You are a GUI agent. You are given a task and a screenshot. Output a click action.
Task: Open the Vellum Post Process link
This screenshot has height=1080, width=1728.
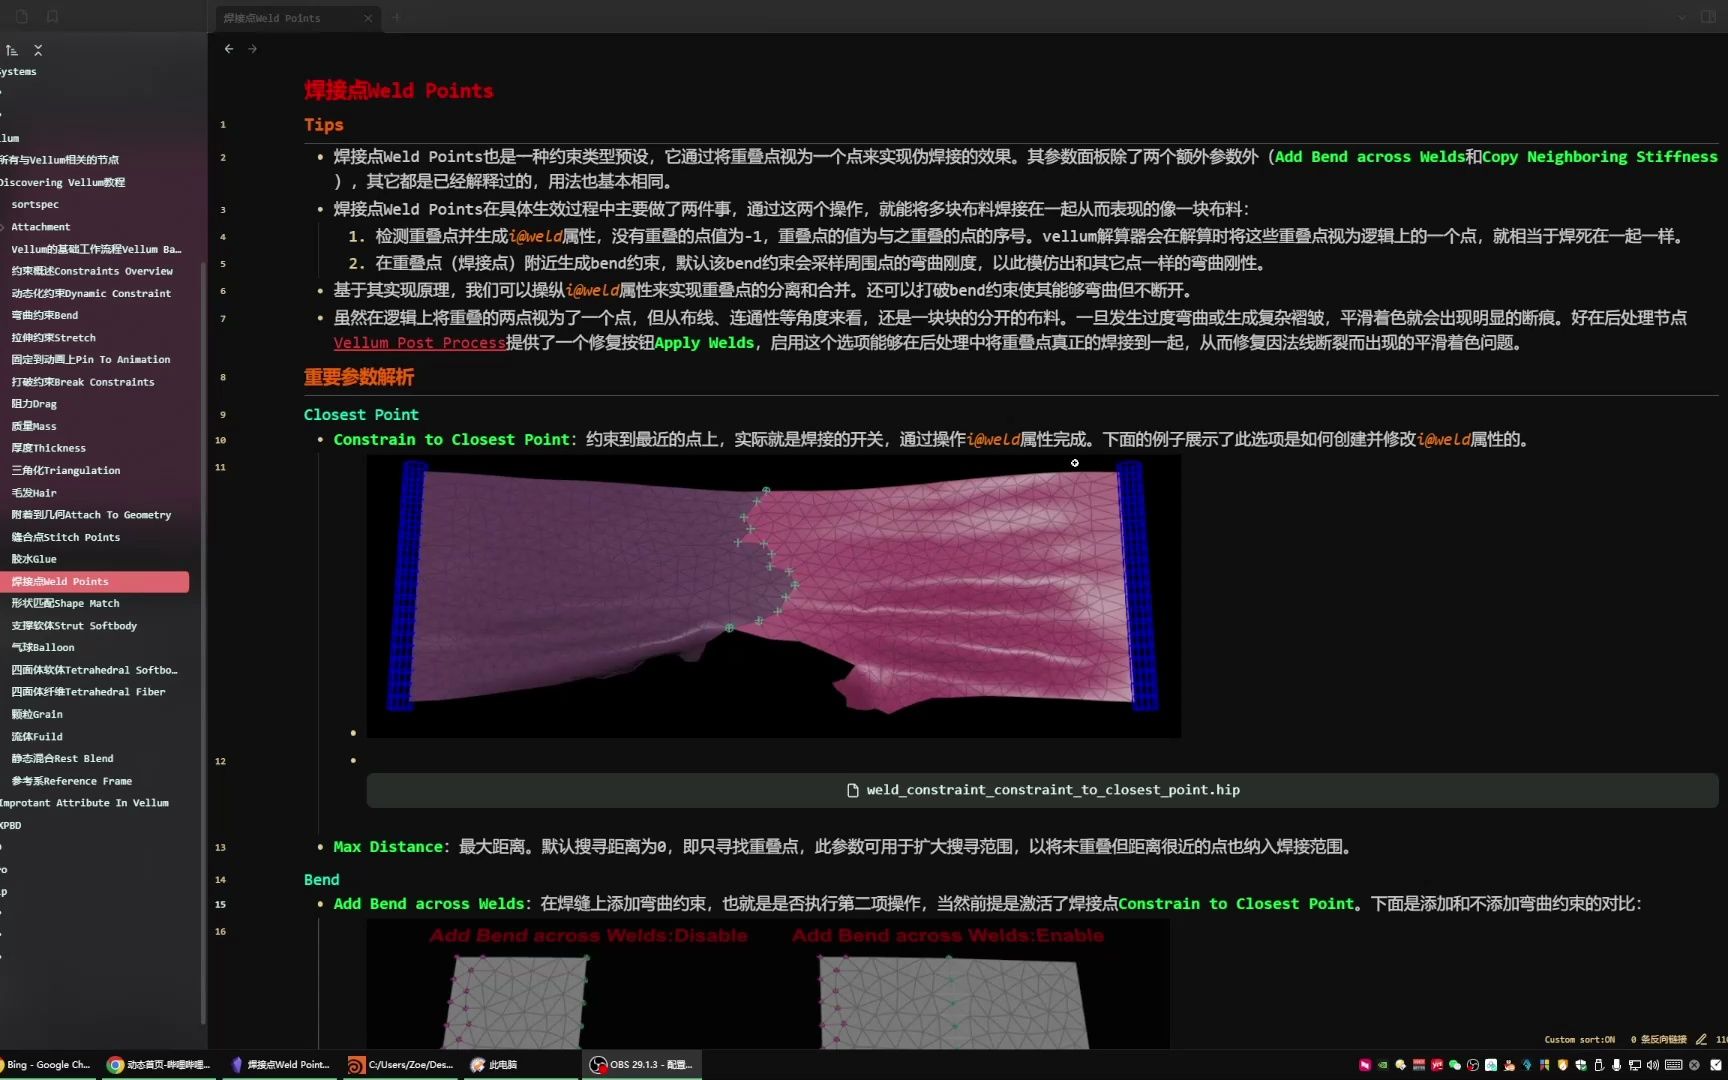[x=420, y=343]
